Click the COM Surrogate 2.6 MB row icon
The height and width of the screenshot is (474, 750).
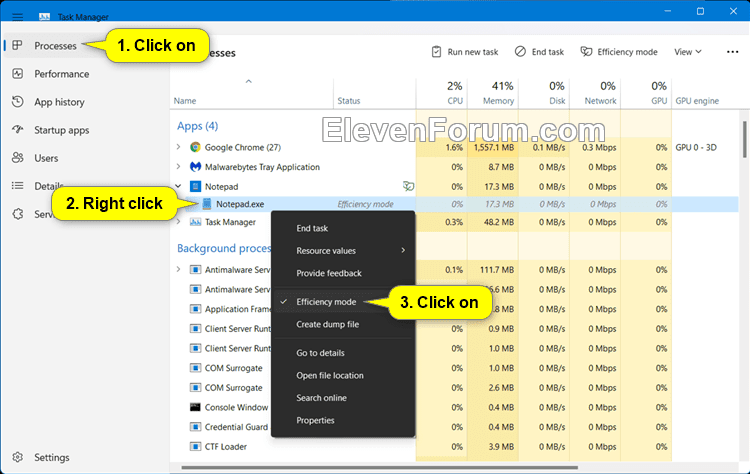coord(195,387)
